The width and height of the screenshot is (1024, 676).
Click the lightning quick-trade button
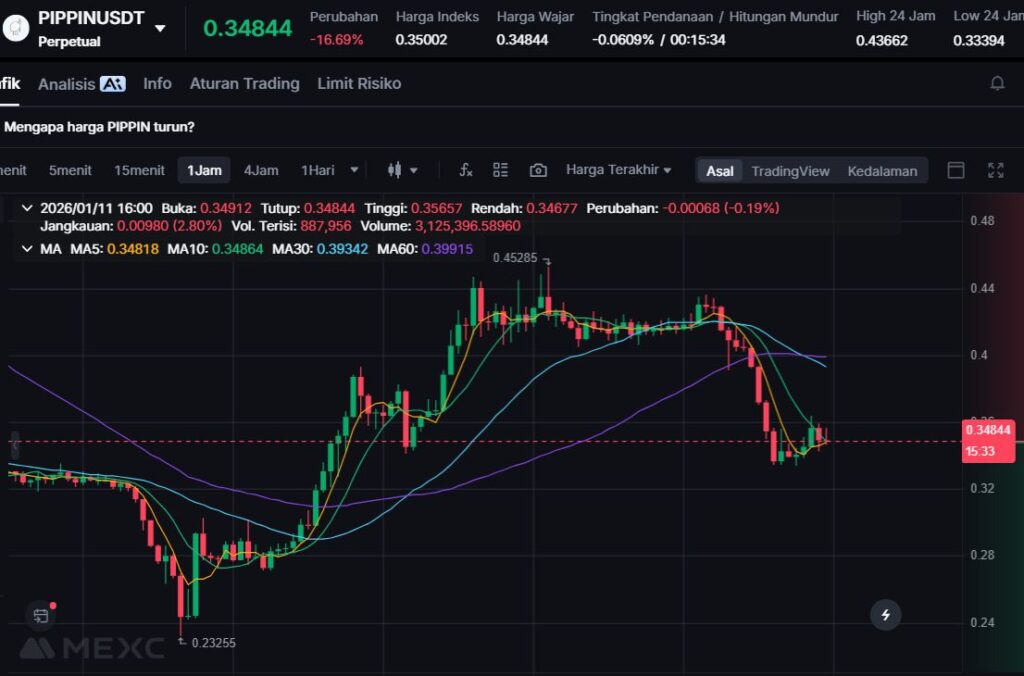885,614
